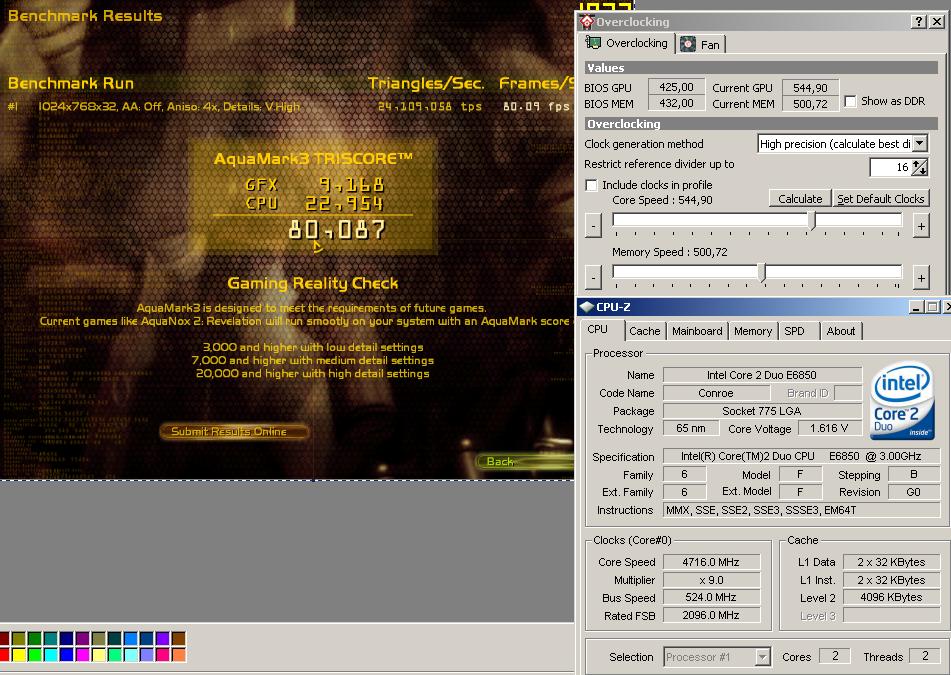
Task: Minimize the CPU-Z window
Action: click(x=917, y=307)
